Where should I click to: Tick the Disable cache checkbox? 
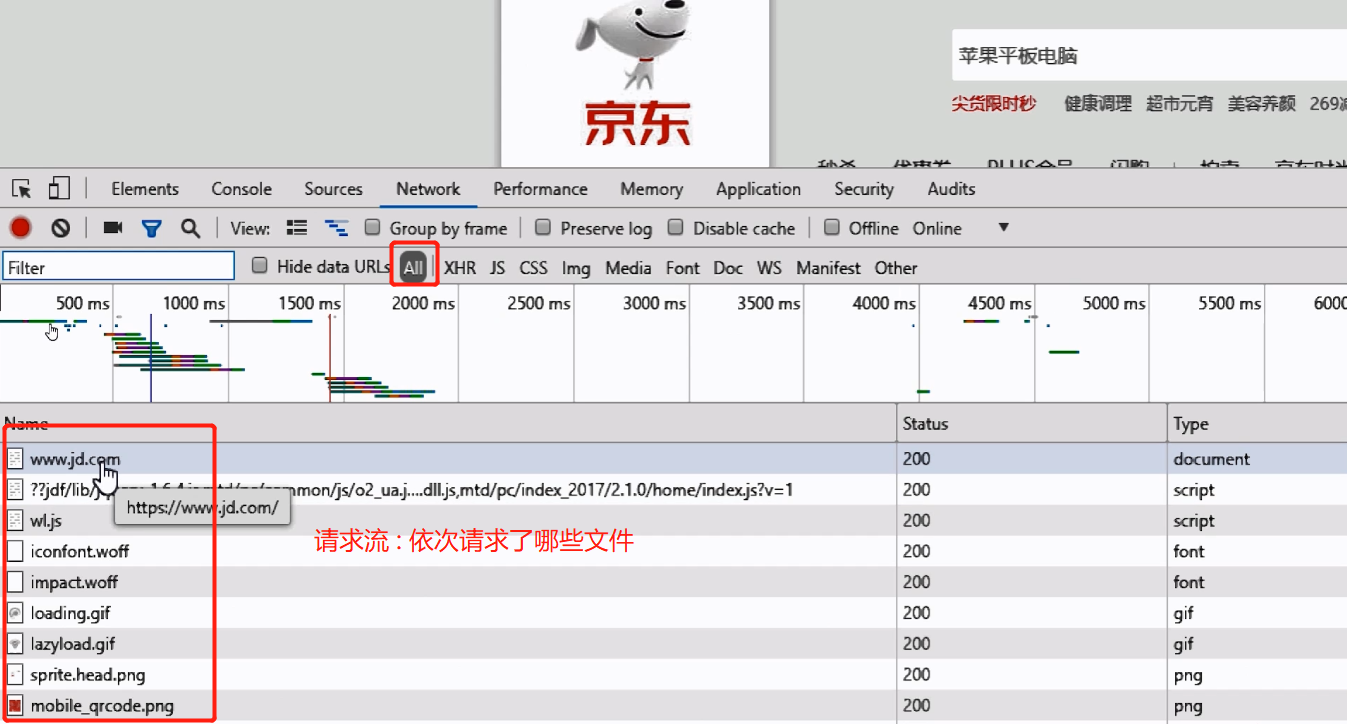[x=676, y=227]
